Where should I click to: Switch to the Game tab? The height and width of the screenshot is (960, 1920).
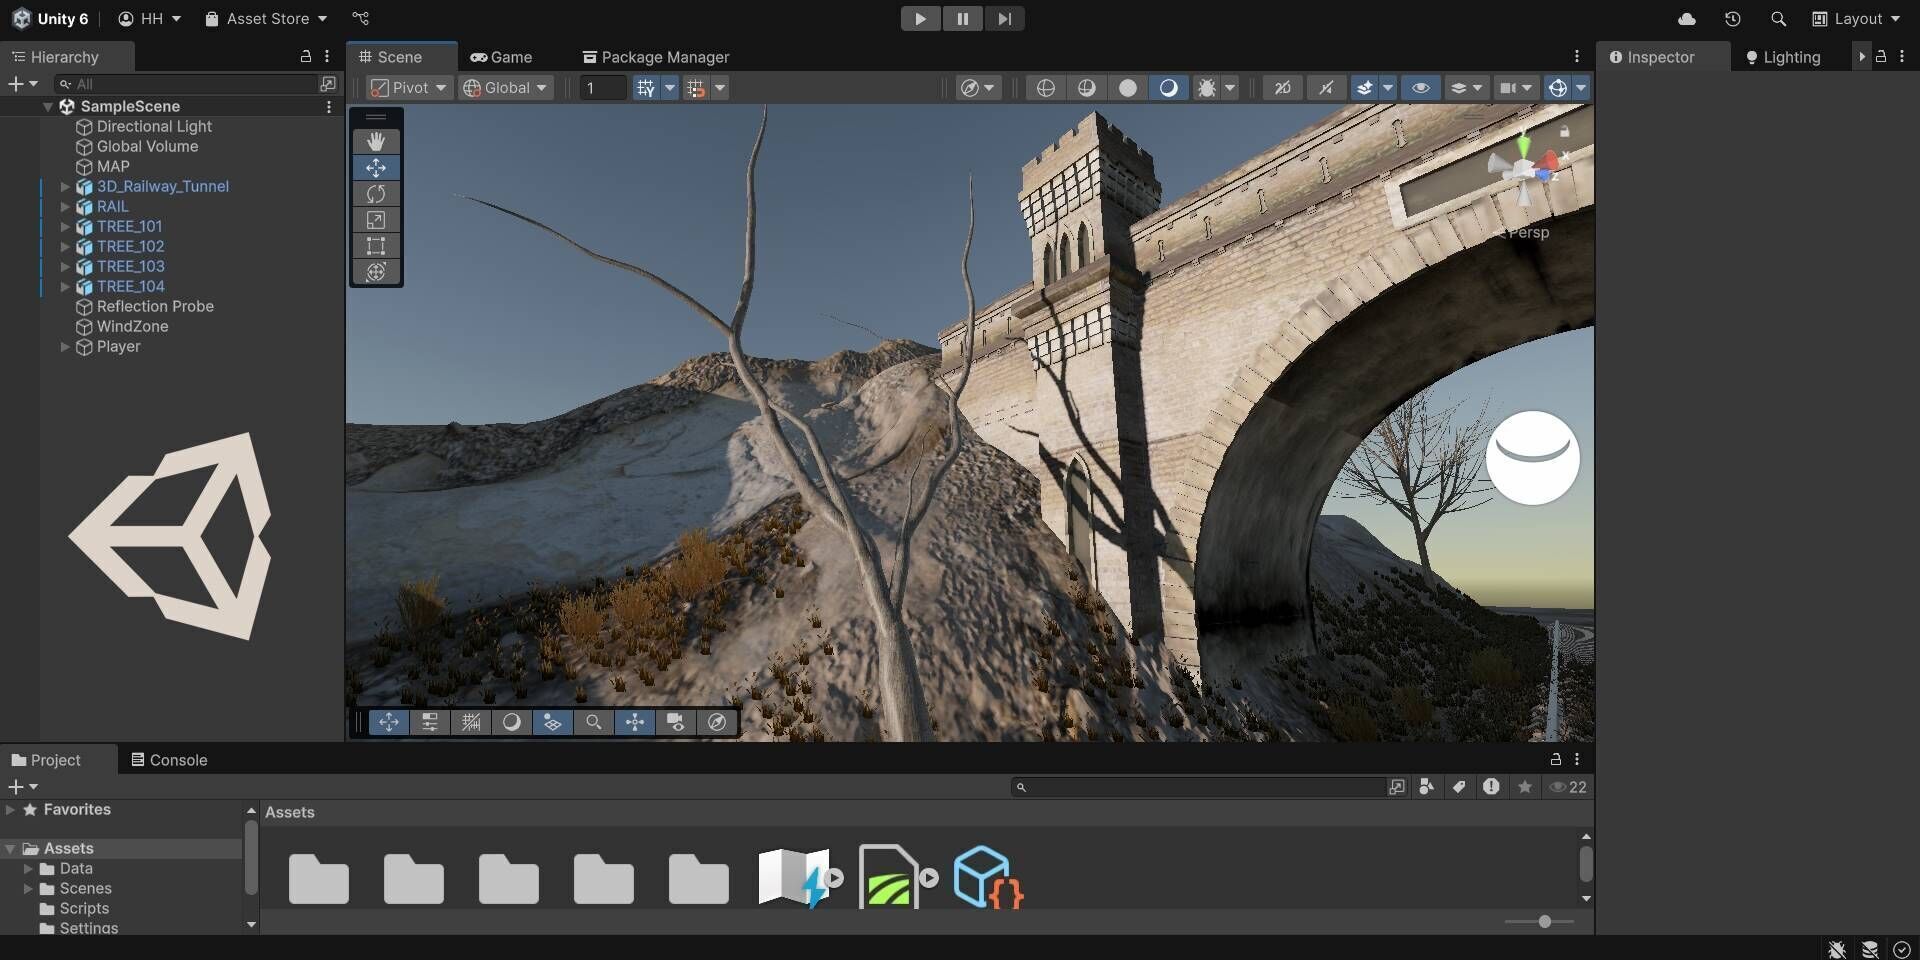501,57
